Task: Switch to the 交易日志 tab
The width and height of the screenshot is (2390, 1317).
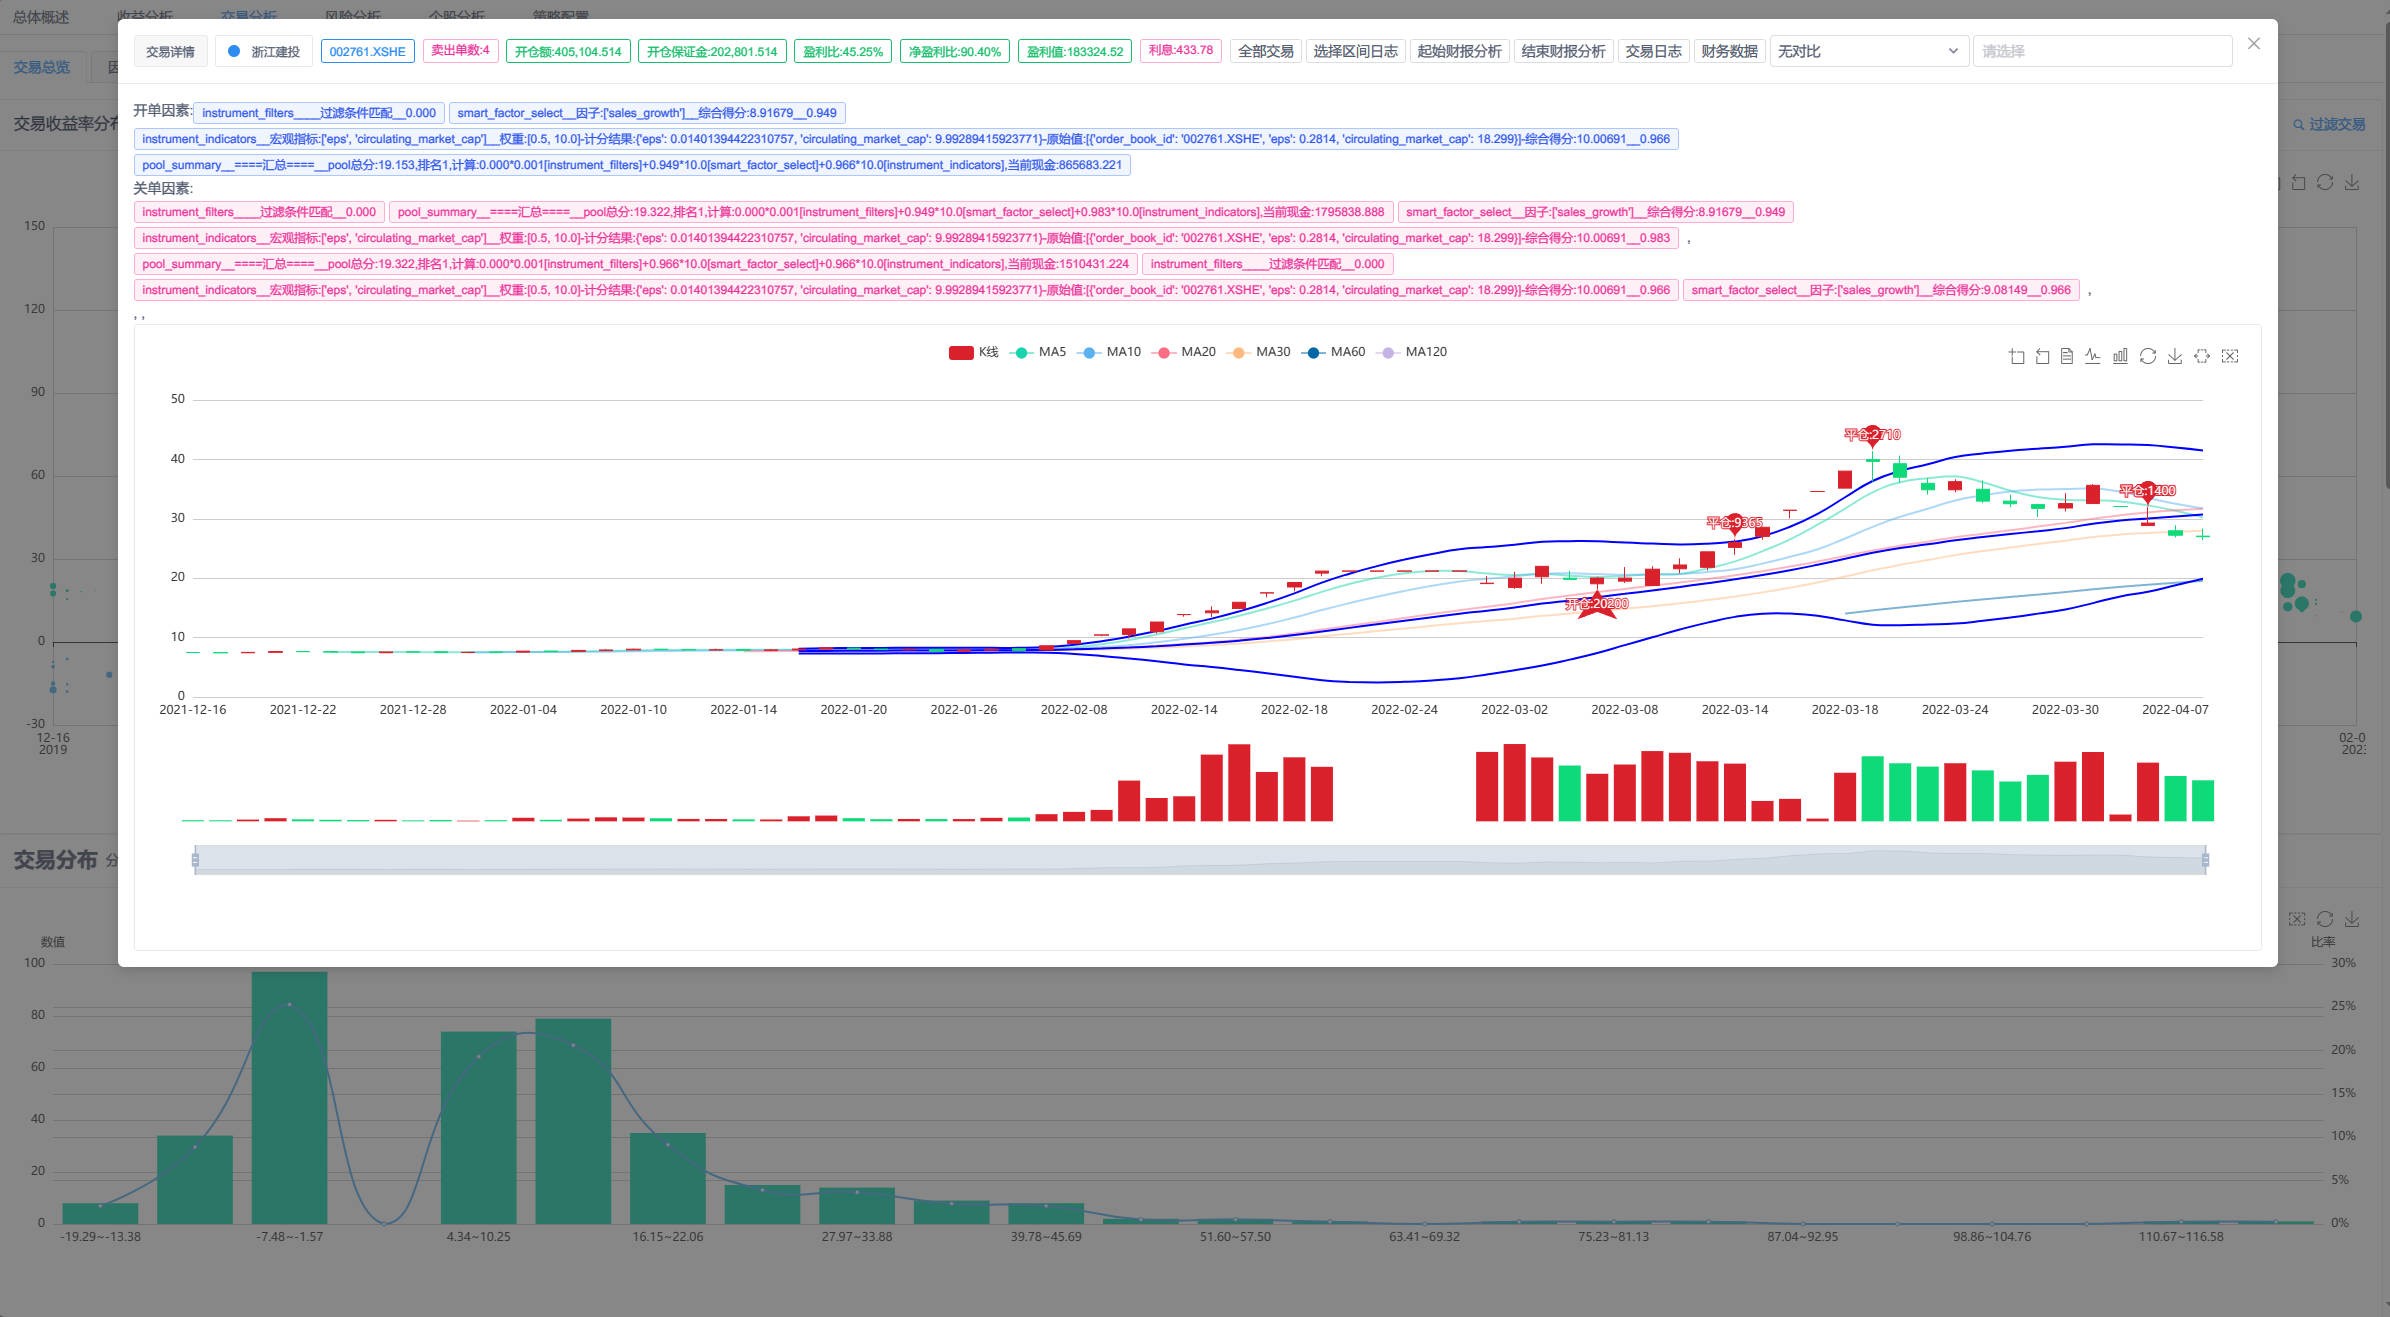Action: 1653,51
